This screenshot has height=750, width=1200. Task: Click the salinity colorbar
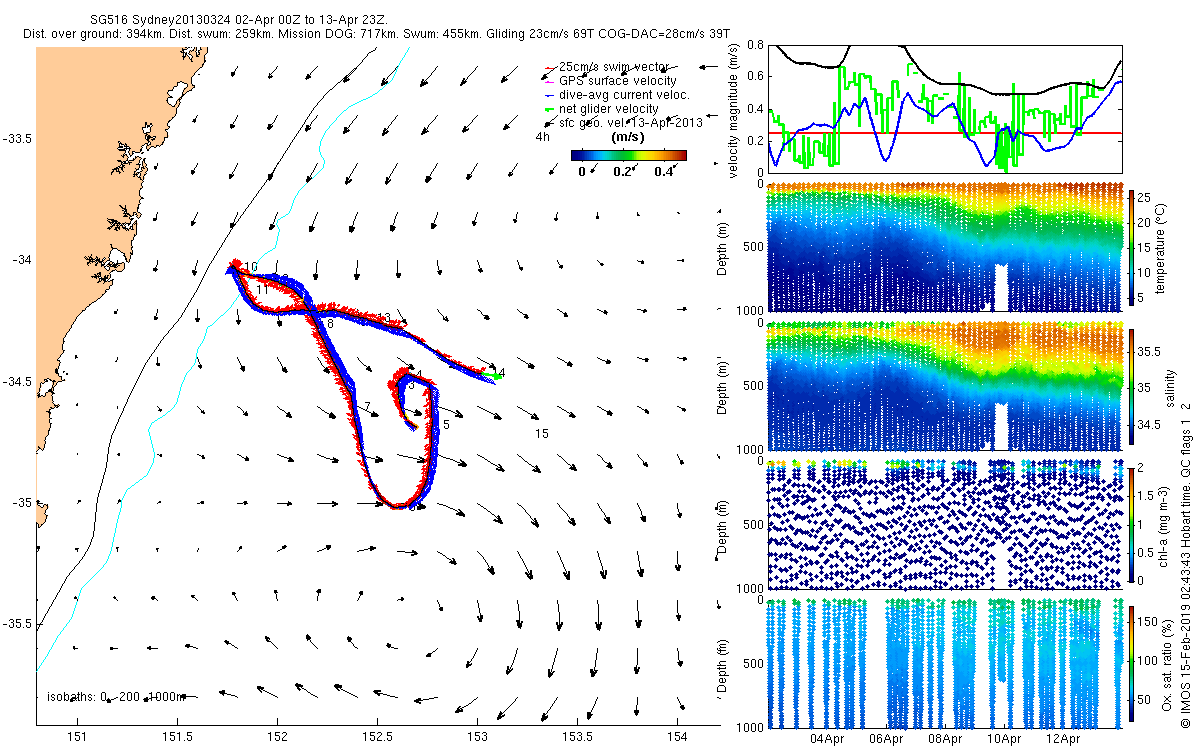[x=1132, y=385]
